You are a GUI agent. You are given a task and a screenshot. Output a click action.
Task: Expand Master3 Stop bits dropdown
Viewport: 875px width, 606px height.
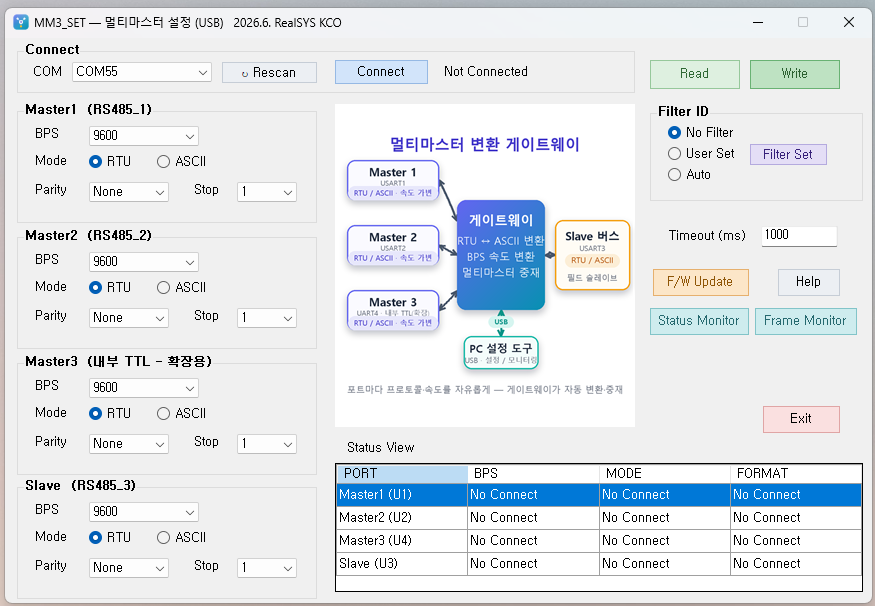click(267, 444)
